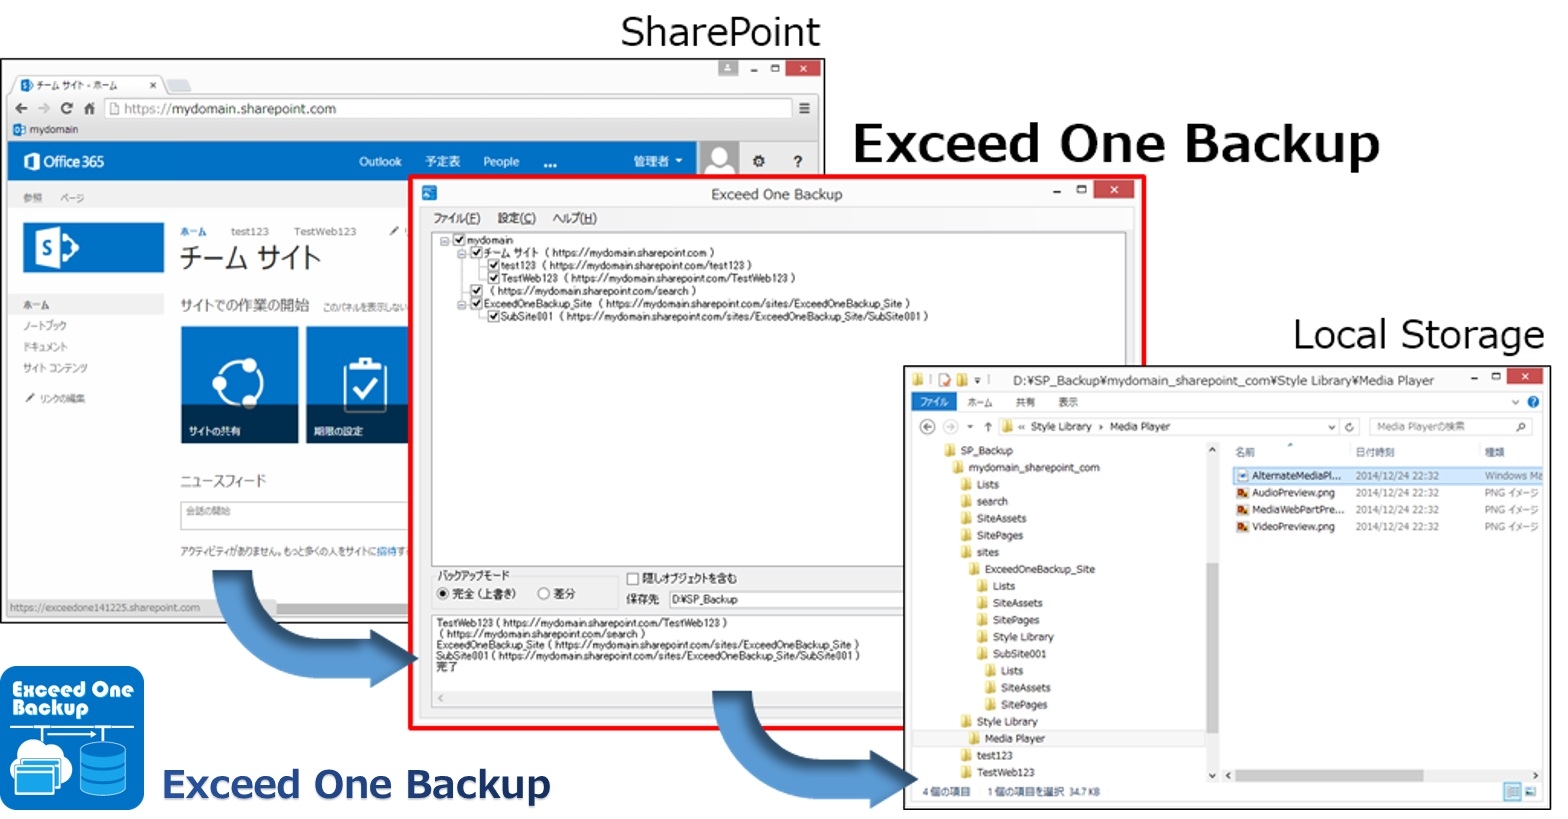Uncheck the チーム サイト checkbox in backup tree

(x=477, y=253)
